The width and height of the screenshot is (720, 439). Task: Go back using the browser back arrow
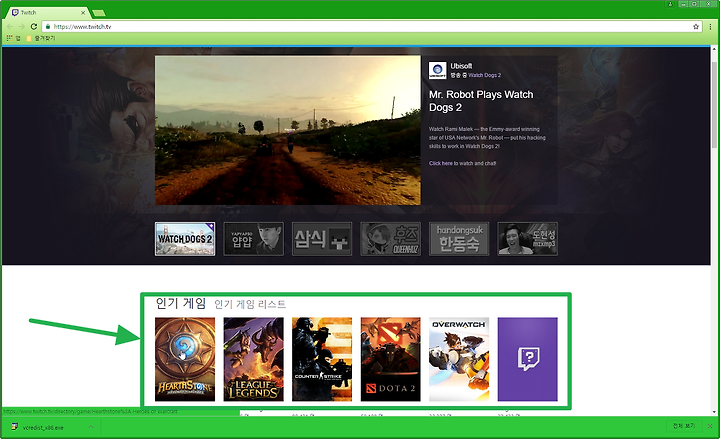10,27
